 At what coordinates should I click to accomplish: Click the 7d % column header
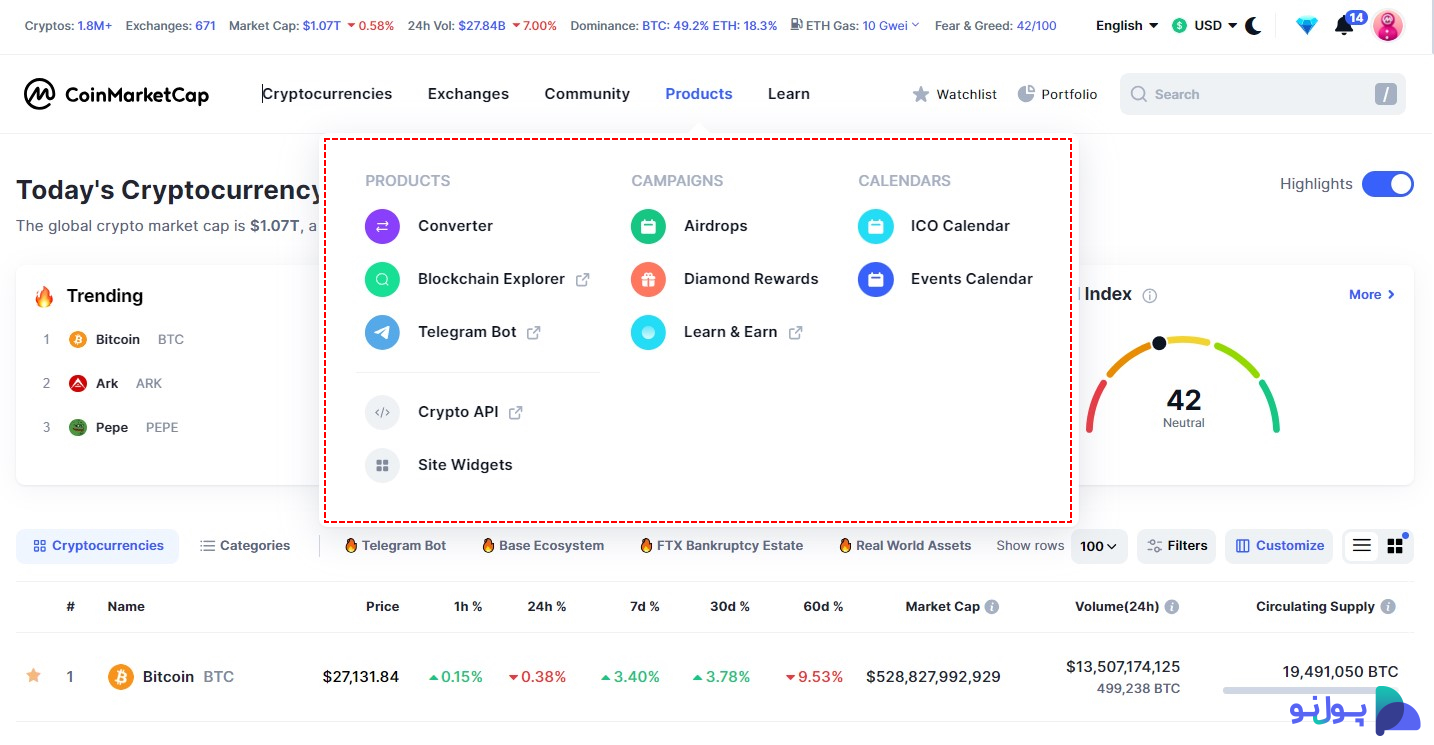point(643,606)
